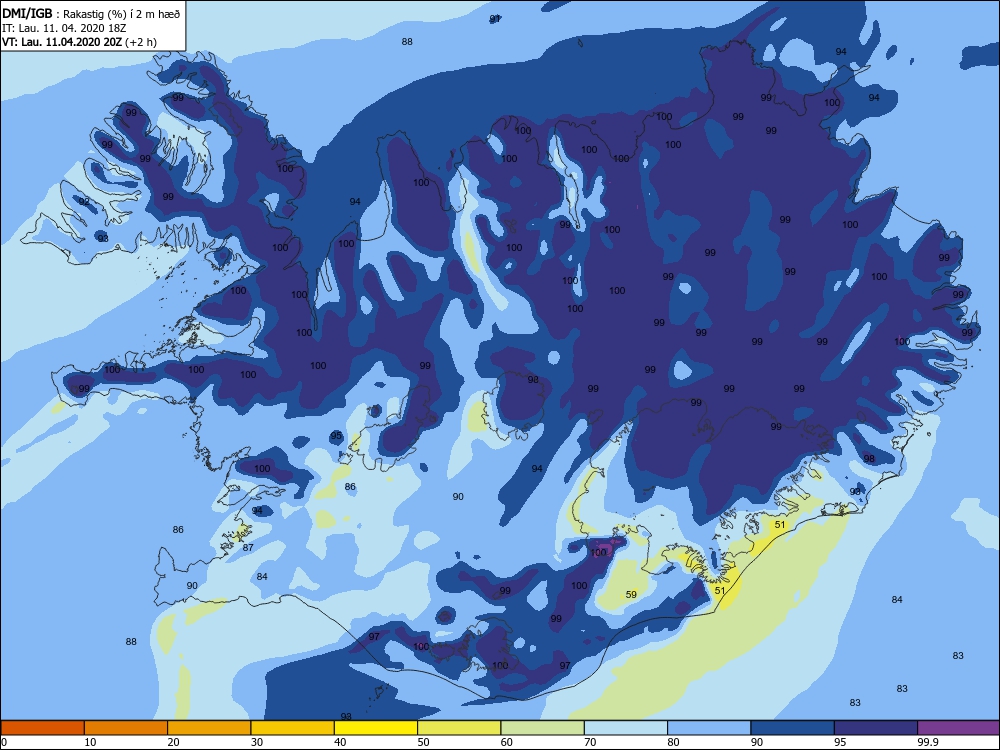Screen dimensions: 1000x750
Task: Click the humidity value 91 on the map
Action: click(495, 19)
